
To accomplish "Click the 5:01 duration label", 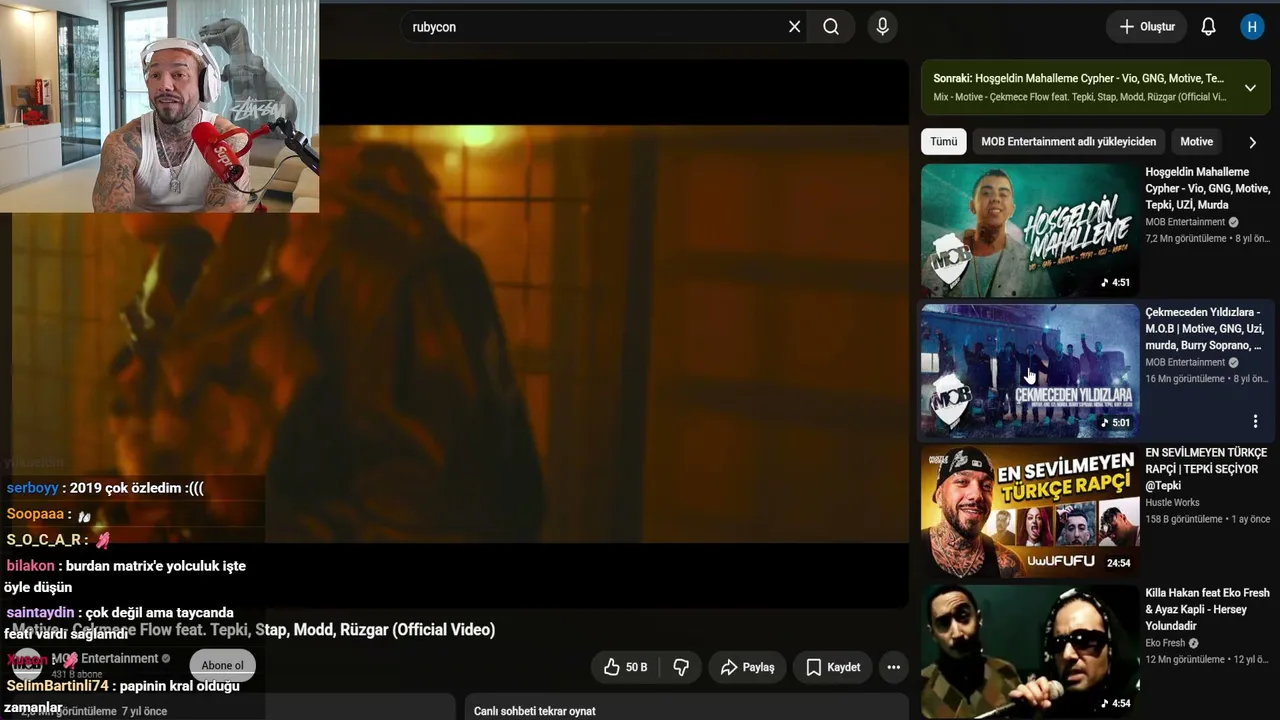I will pyautogui.click(x=1115, y=423).
